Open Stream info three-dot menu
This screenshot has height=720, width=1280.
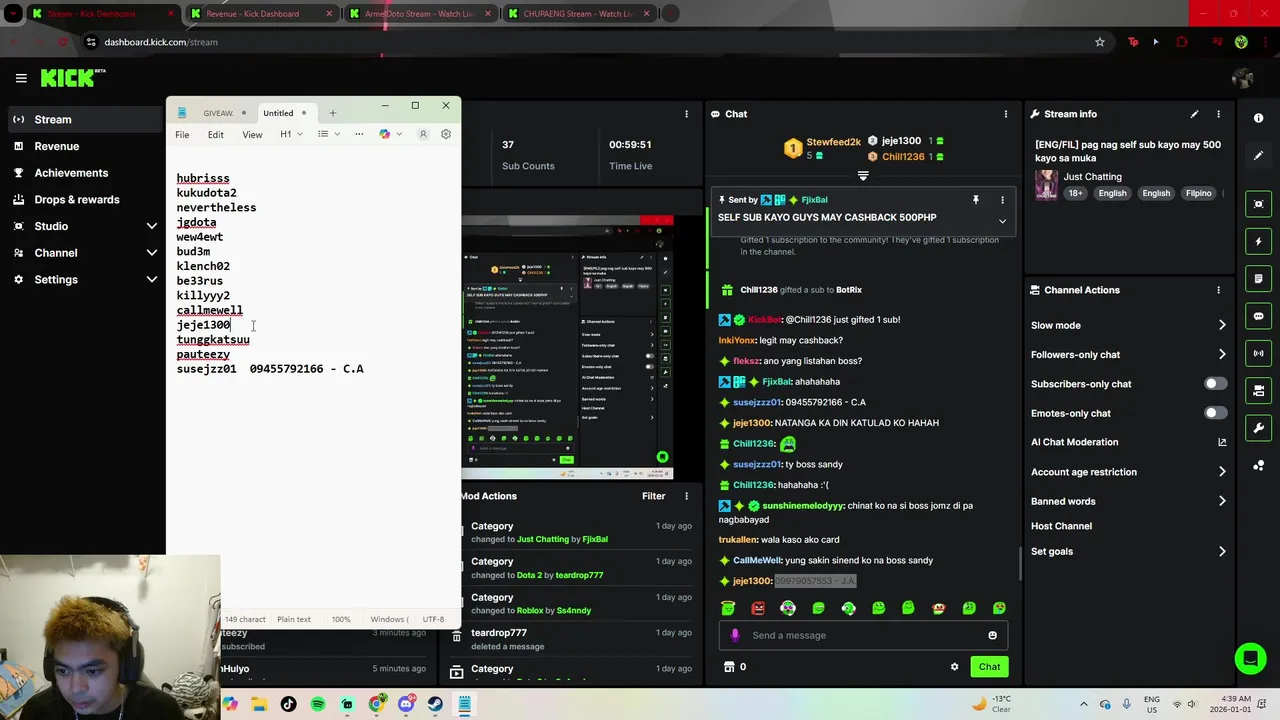1218,114
